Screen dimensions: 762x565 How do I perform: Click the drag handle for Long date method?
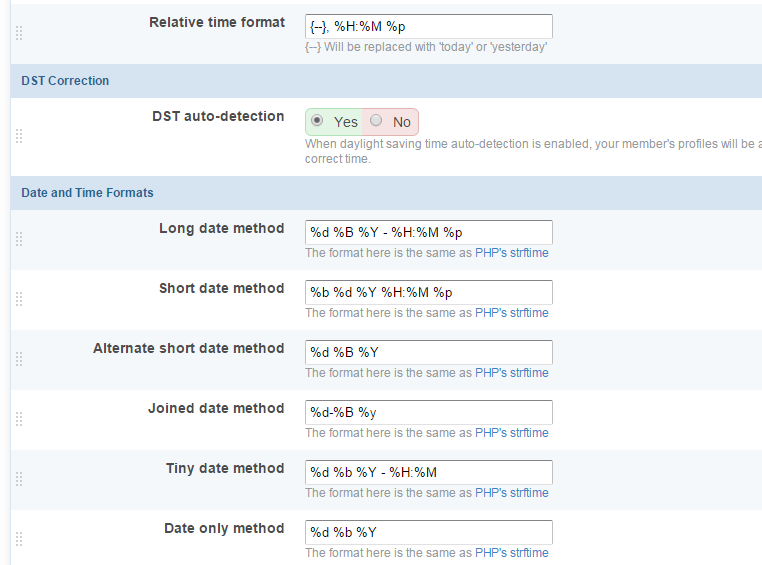[19, 239]
